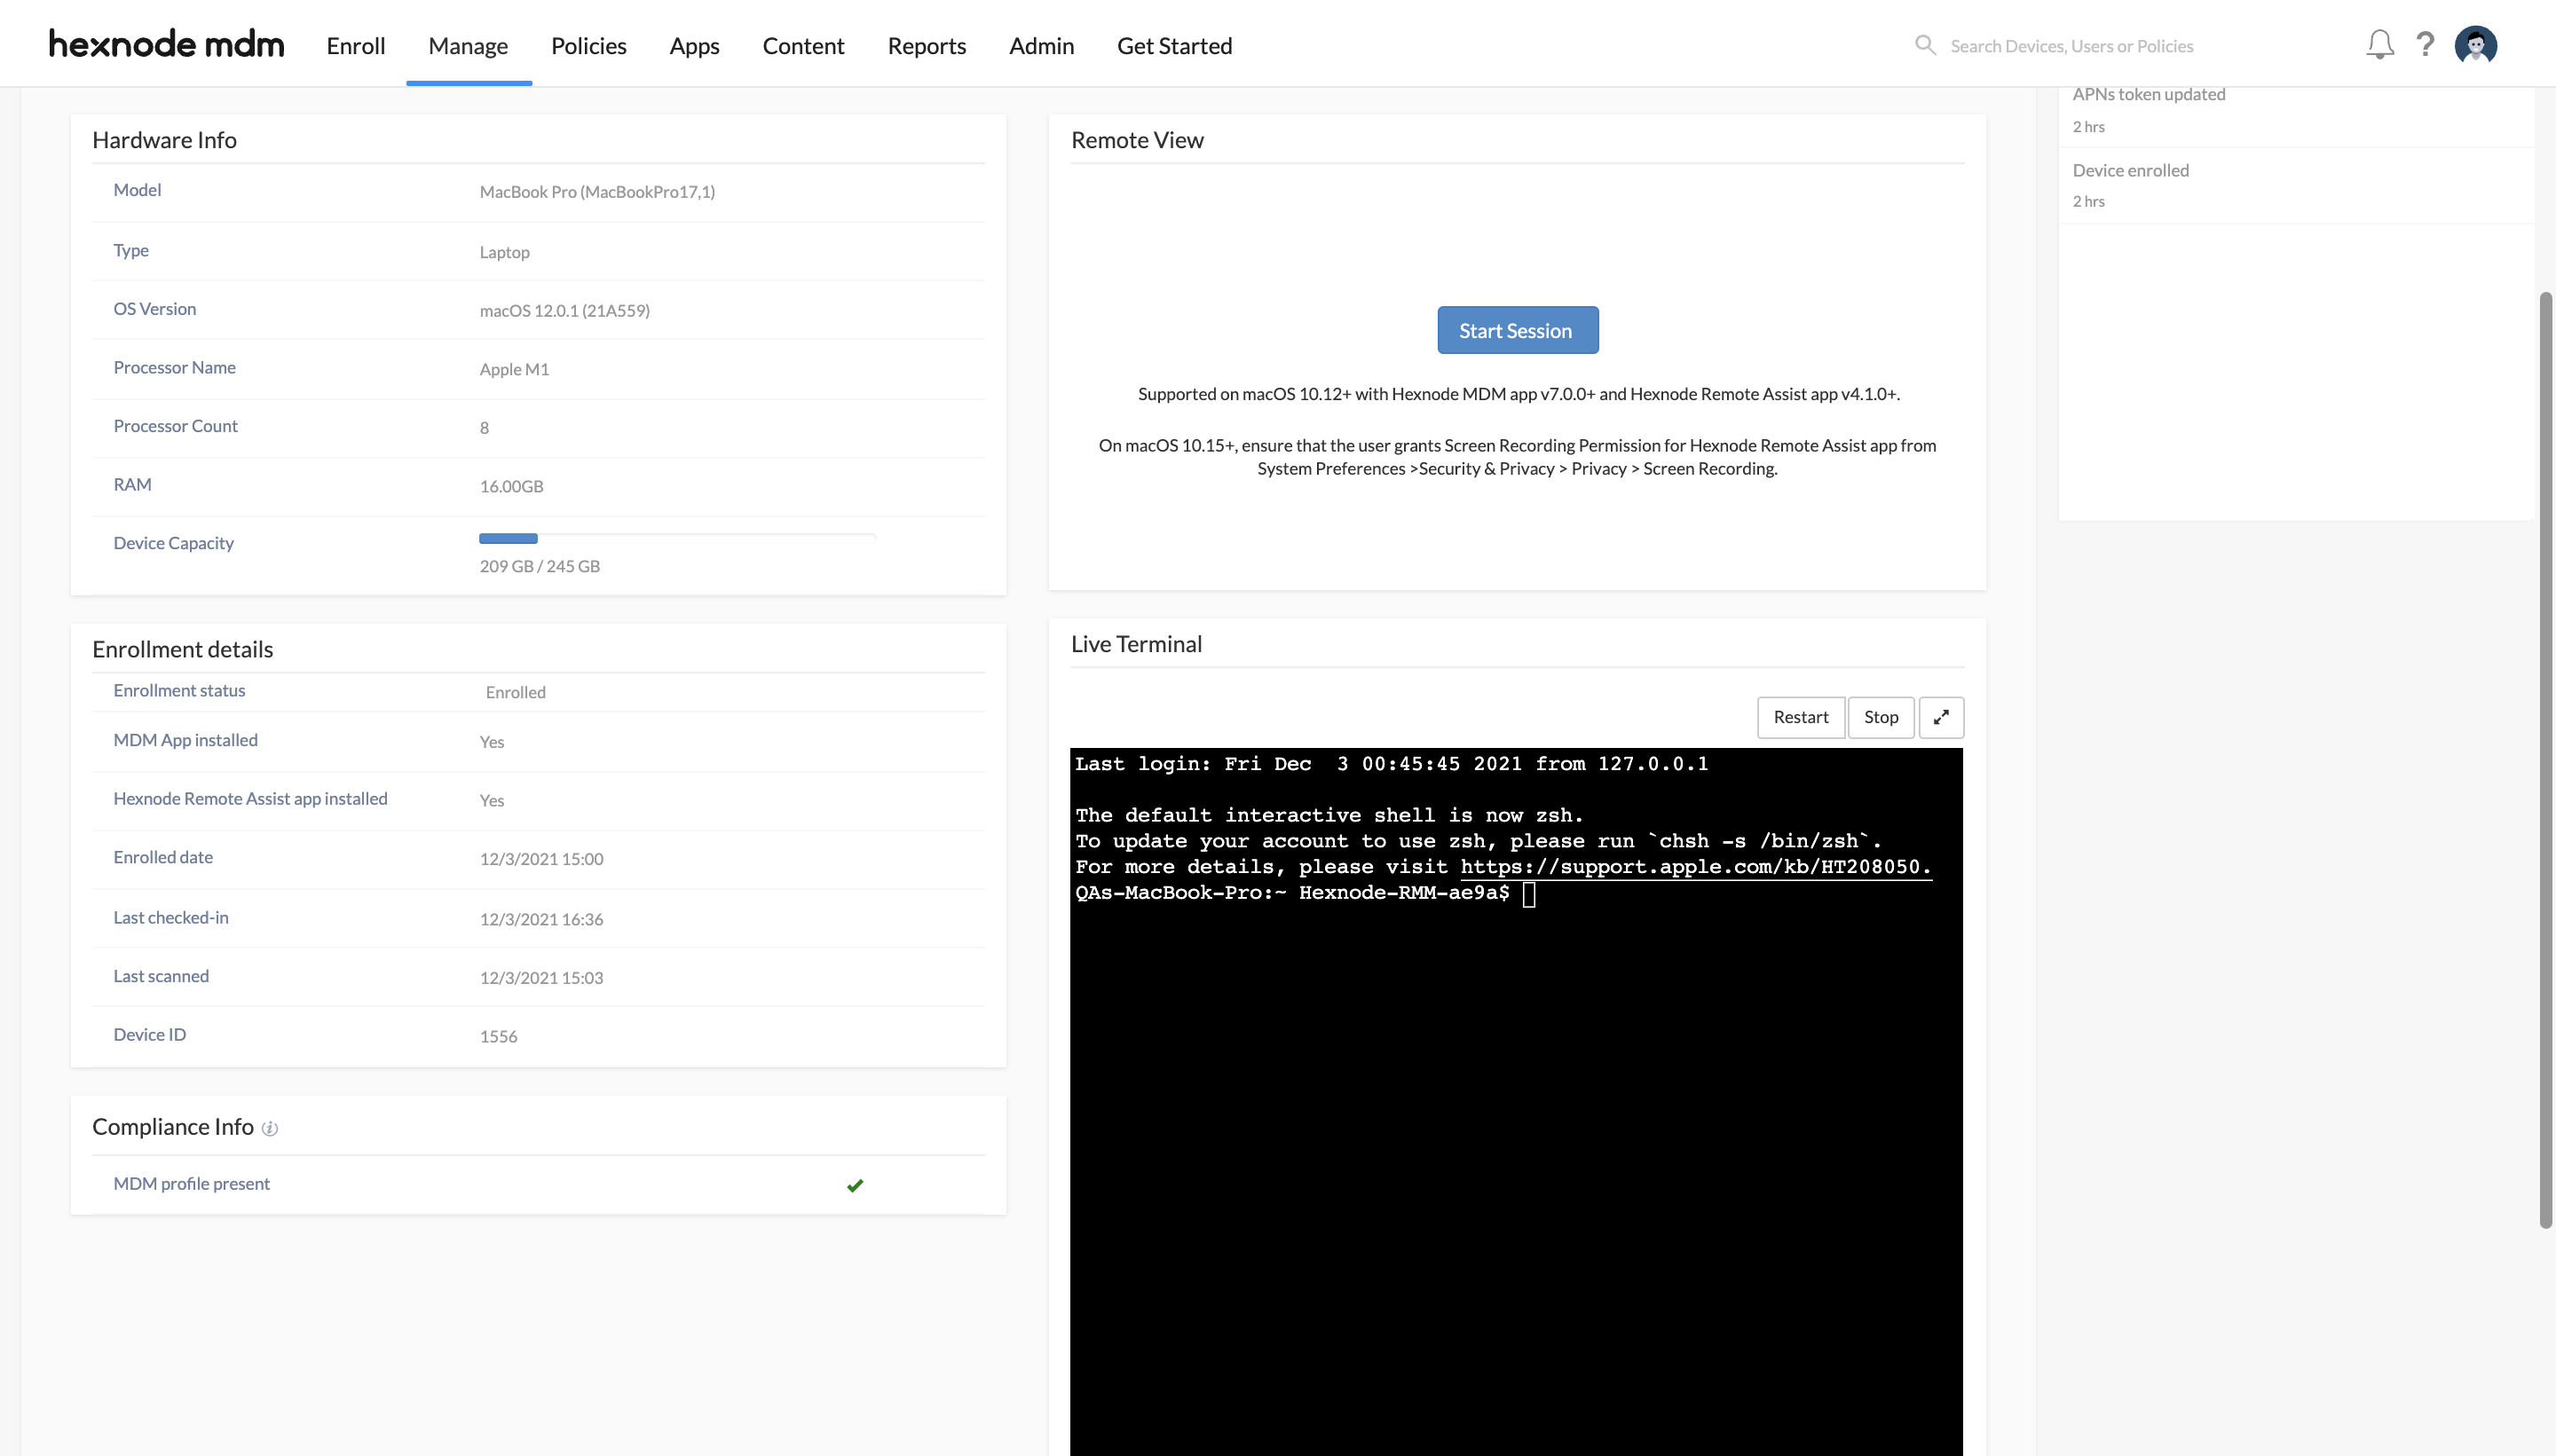Expand Live Terminal to fullscreen
The height and width of the screenshot is (1456, 2556).
pyautogui.click(x=1941, y=717)
